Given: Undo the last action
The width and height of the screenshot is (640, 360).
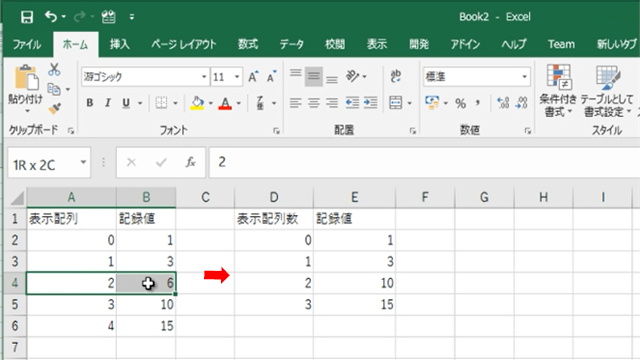Looking at the screenshot, I should point(51,17).
